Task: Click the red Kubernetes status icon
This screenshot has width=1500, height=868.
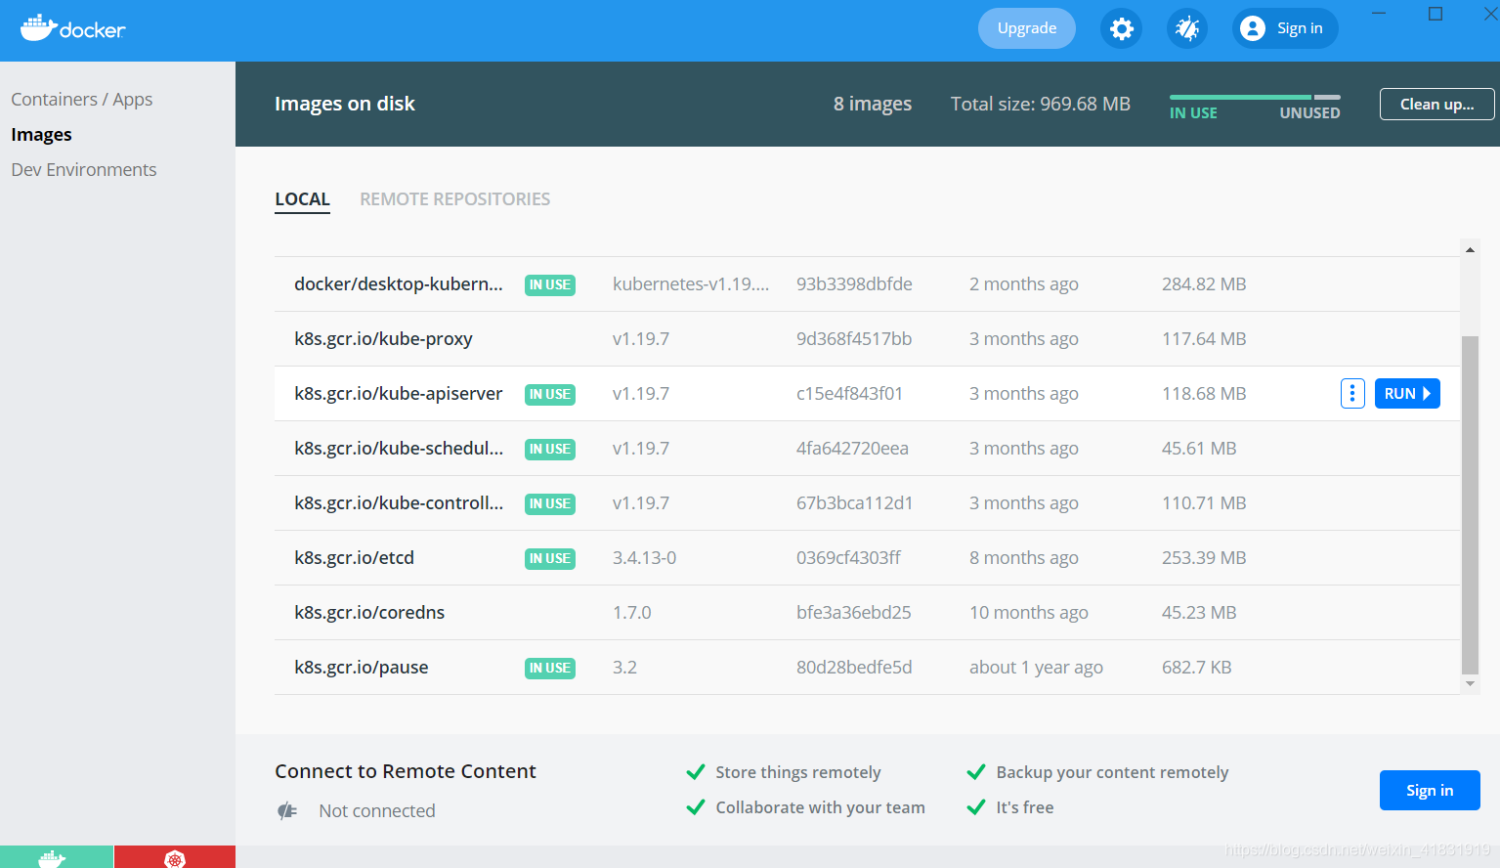Action: [x=175, y=857]
